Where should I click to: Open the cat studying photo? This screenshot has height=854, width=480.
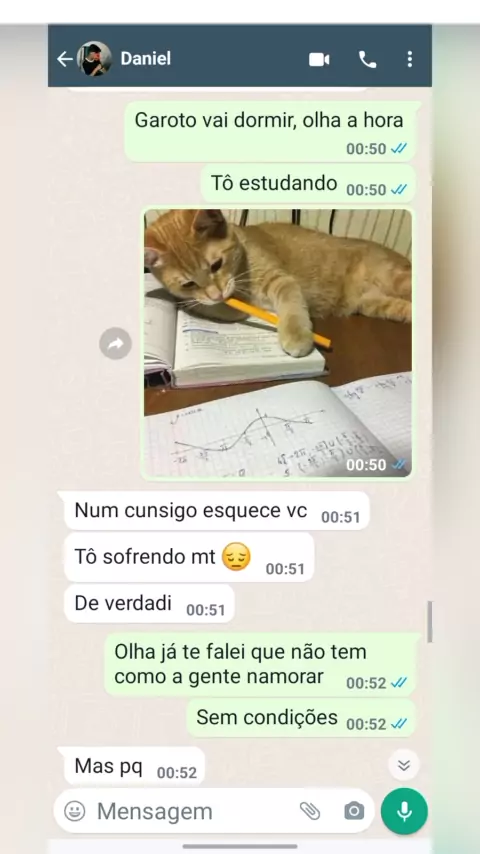(x=278, y=343)
